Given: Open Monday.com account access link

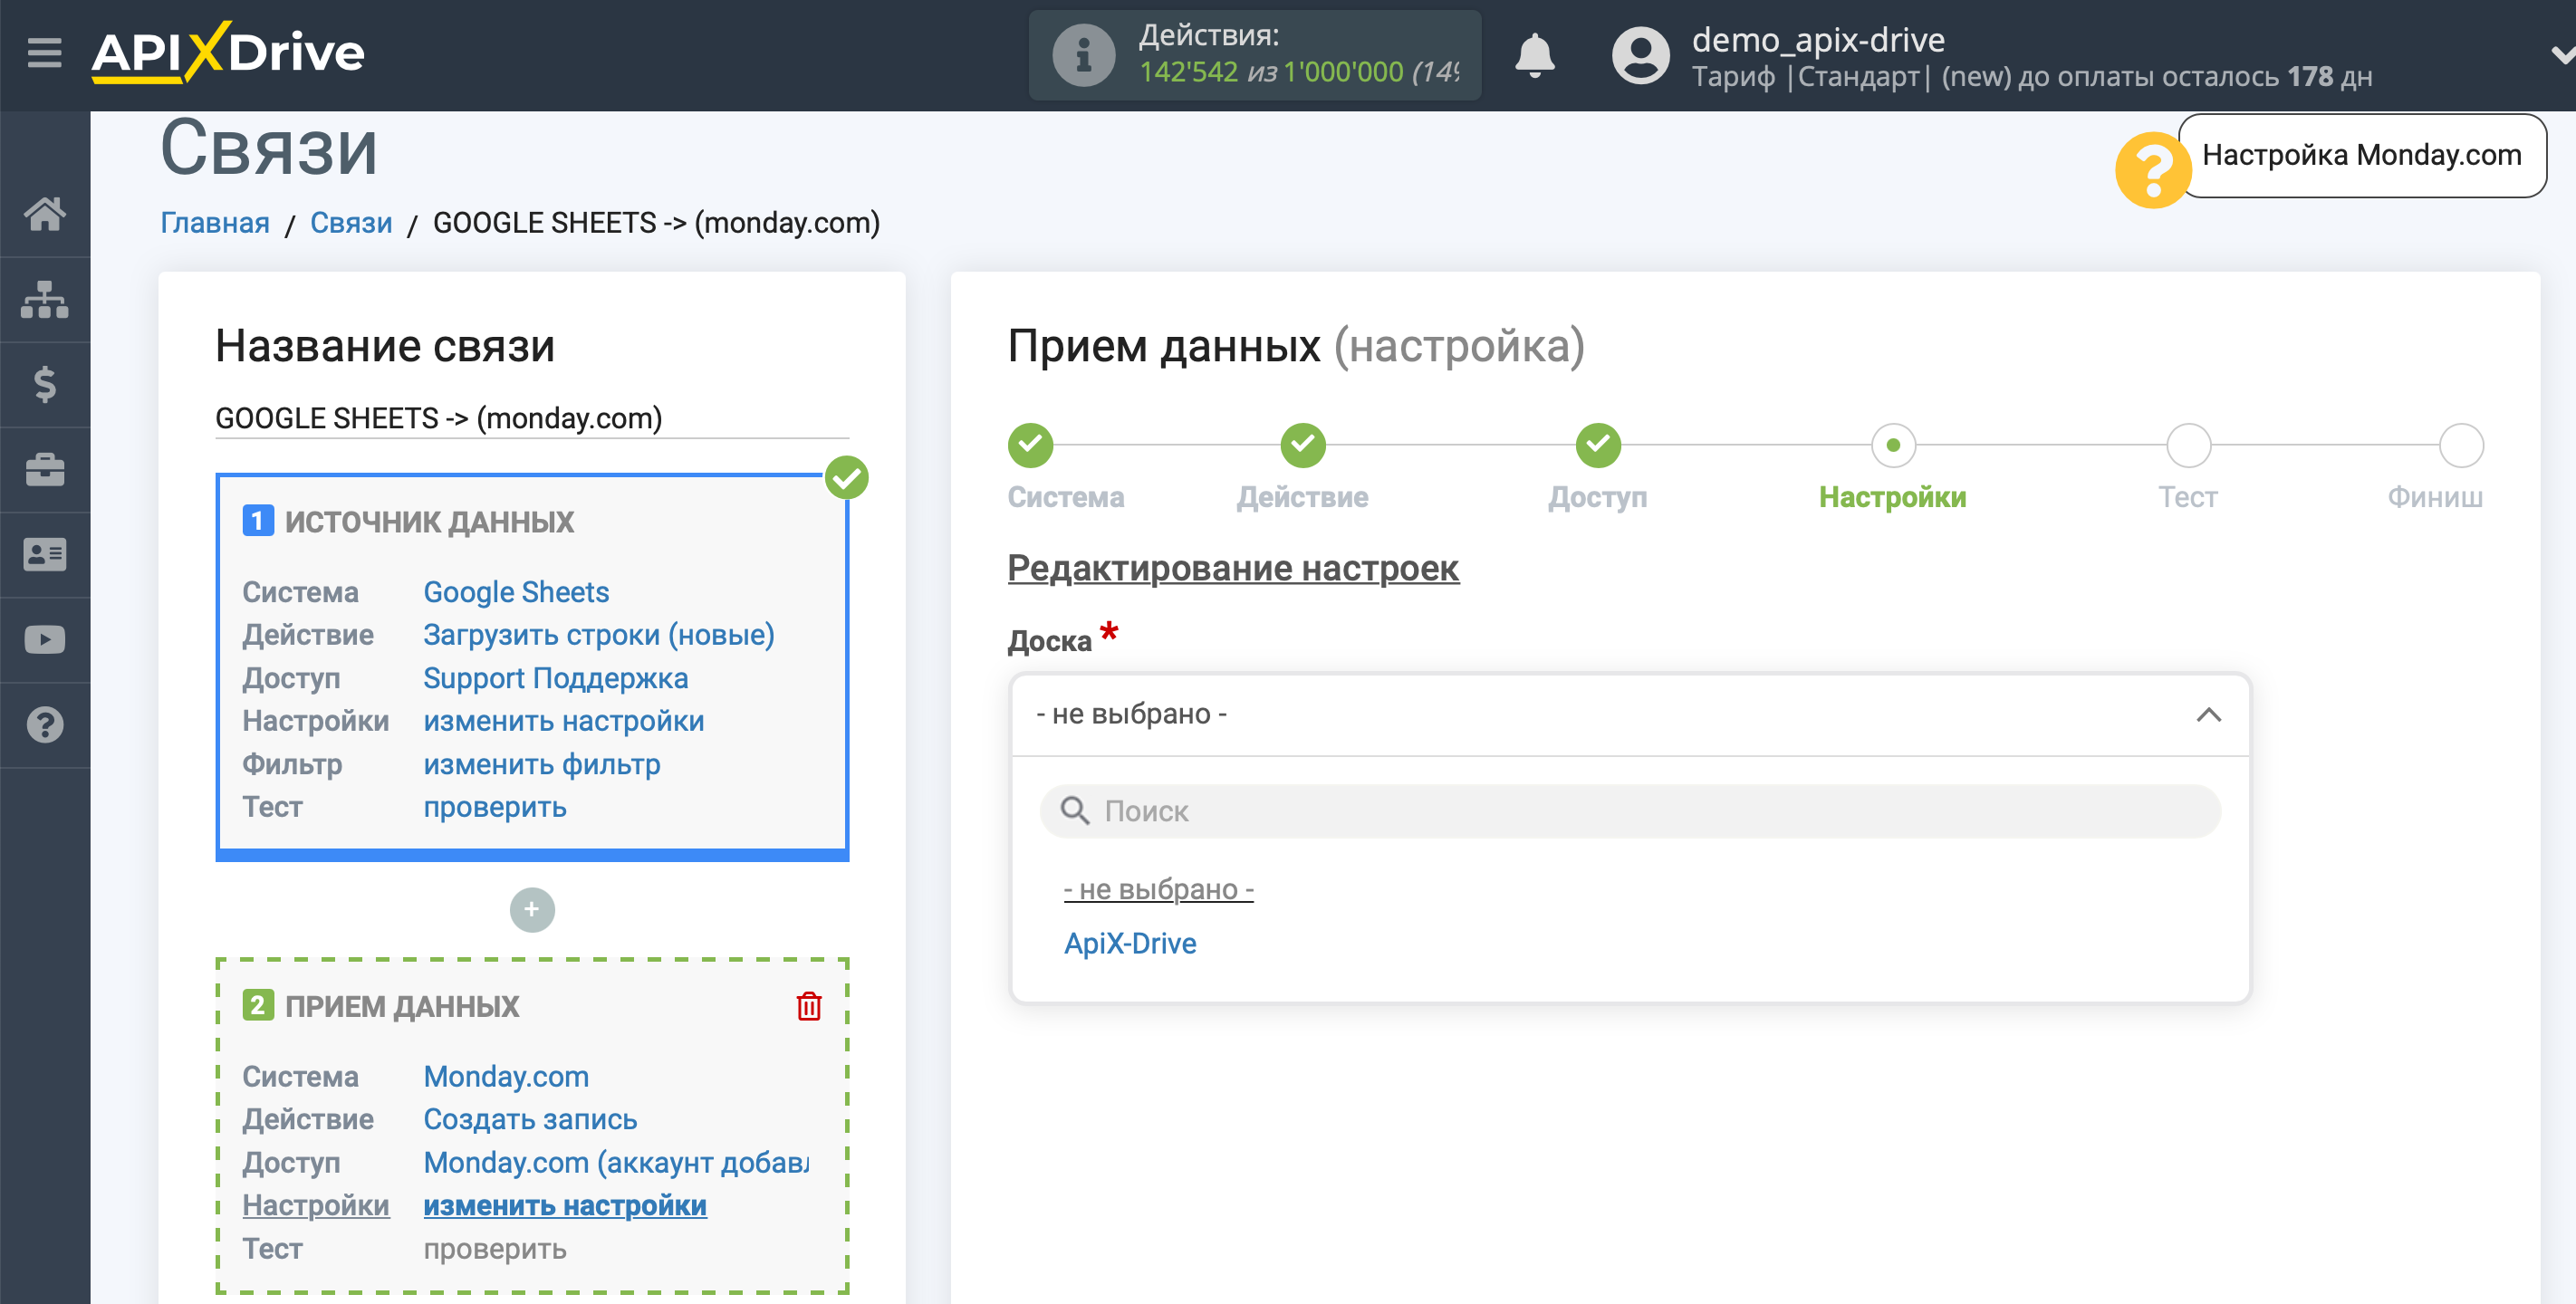Looking at the screenshot, I should (x=616, y=1162).
